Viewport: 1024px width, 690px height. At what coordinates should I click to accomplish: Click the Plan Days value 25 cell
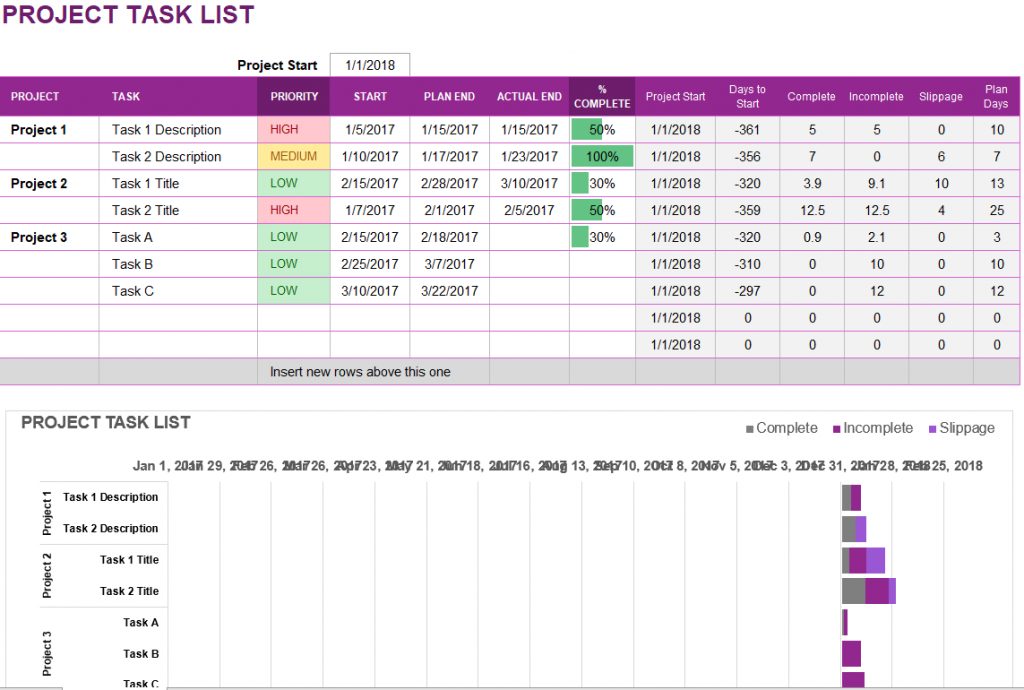tap(996, 210)
